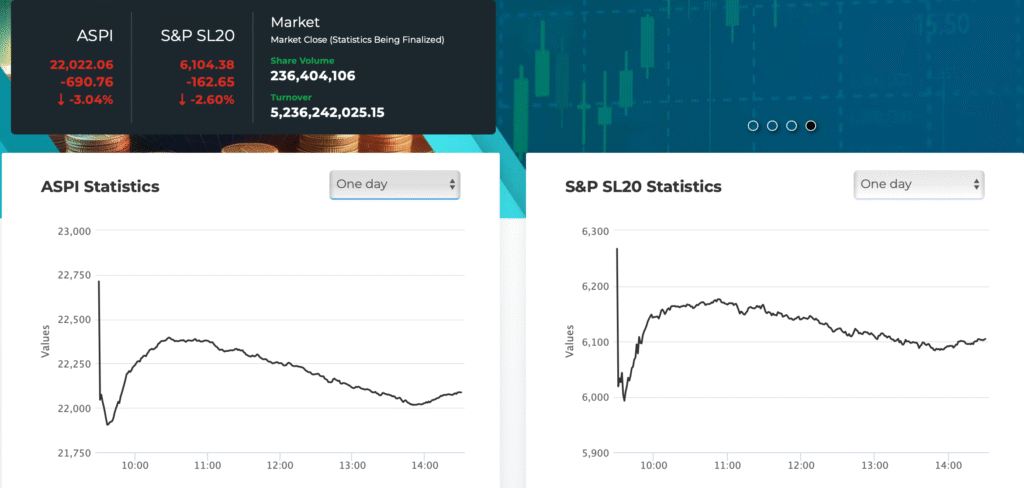Click the S&P SL20 Statistics title

[x=642, y=187]
